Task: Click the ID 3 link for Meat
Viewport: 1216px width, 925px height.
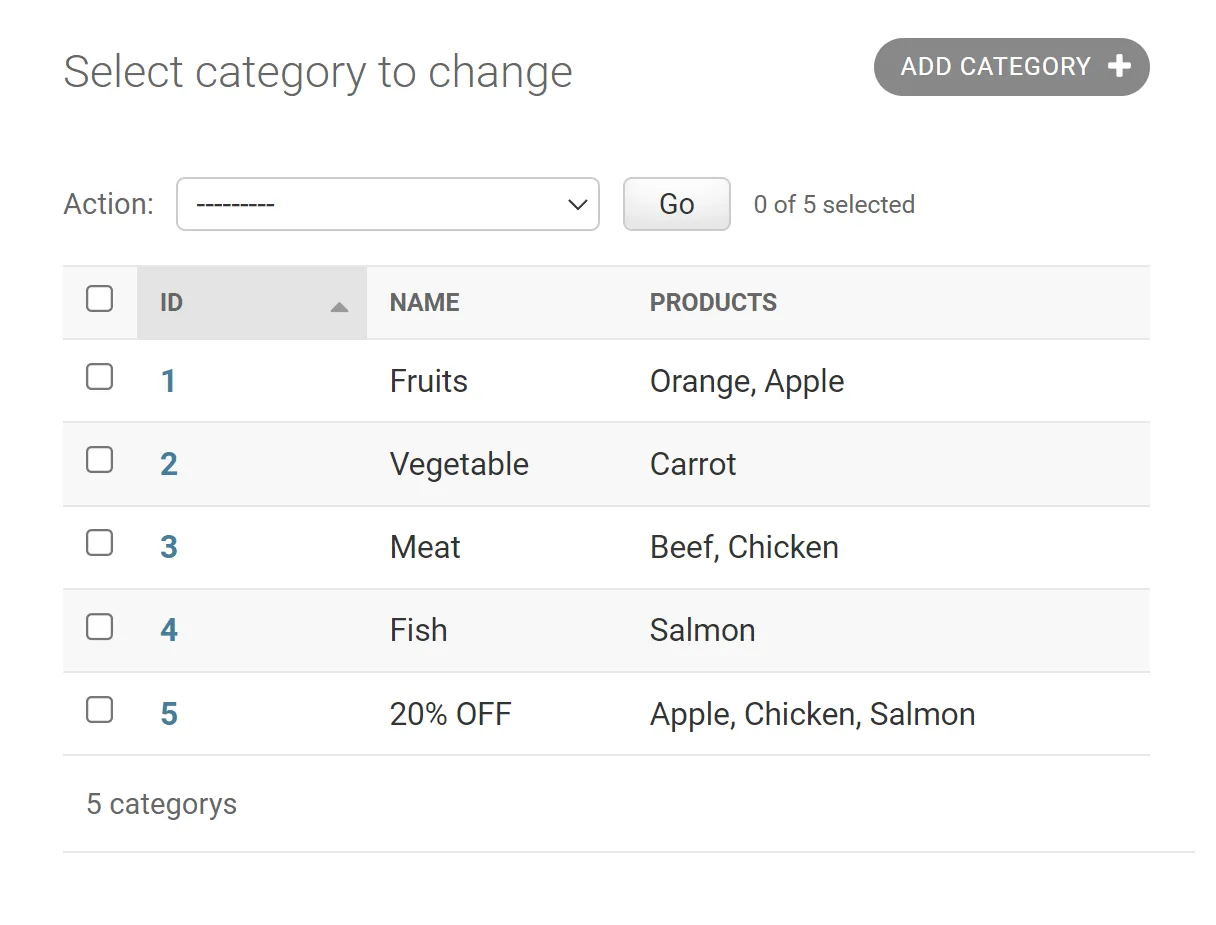Action: coord(169,547)
